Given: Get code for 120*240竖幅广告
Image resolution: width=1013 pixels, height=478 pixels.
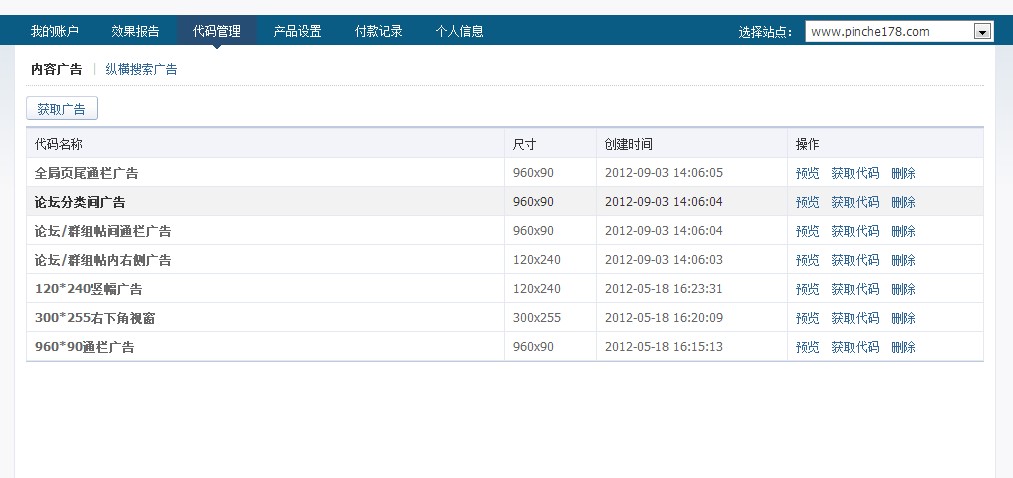Looking at the screenshot, I should [855, 289].
